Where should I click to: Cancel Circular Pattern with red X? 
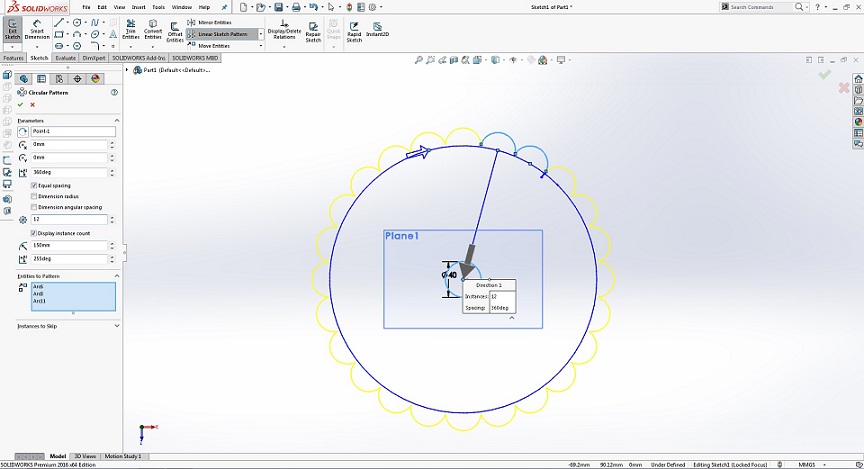point(33,105)
